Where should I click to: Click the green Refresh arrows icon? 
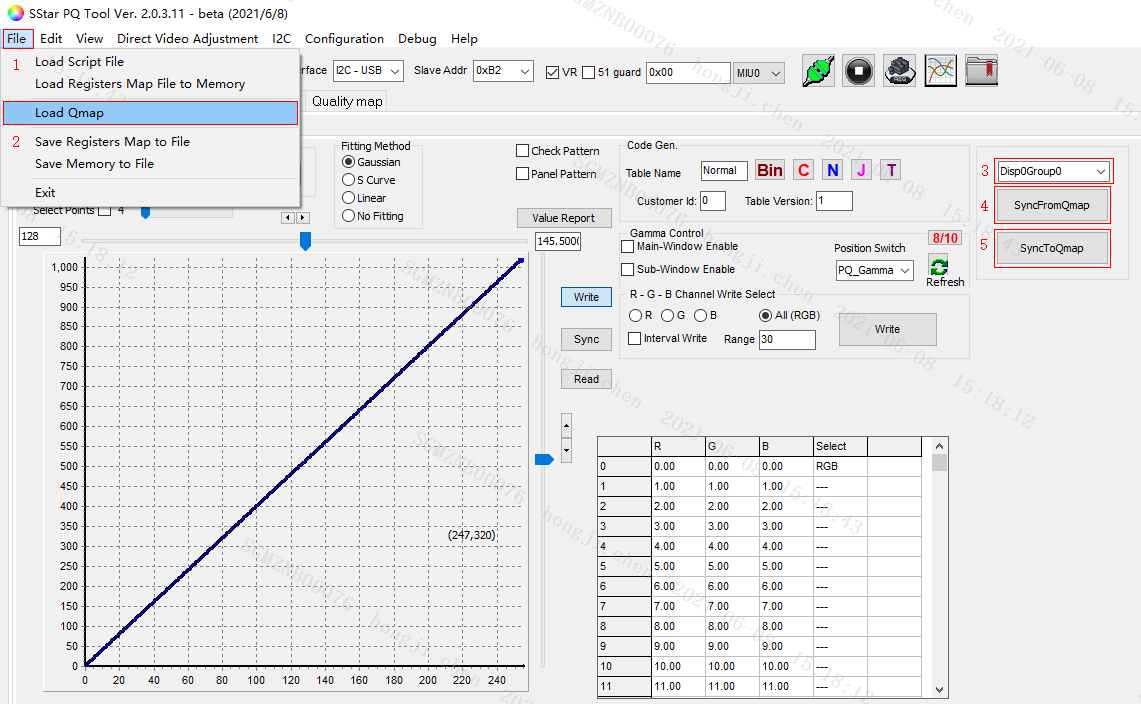[939, 266]
